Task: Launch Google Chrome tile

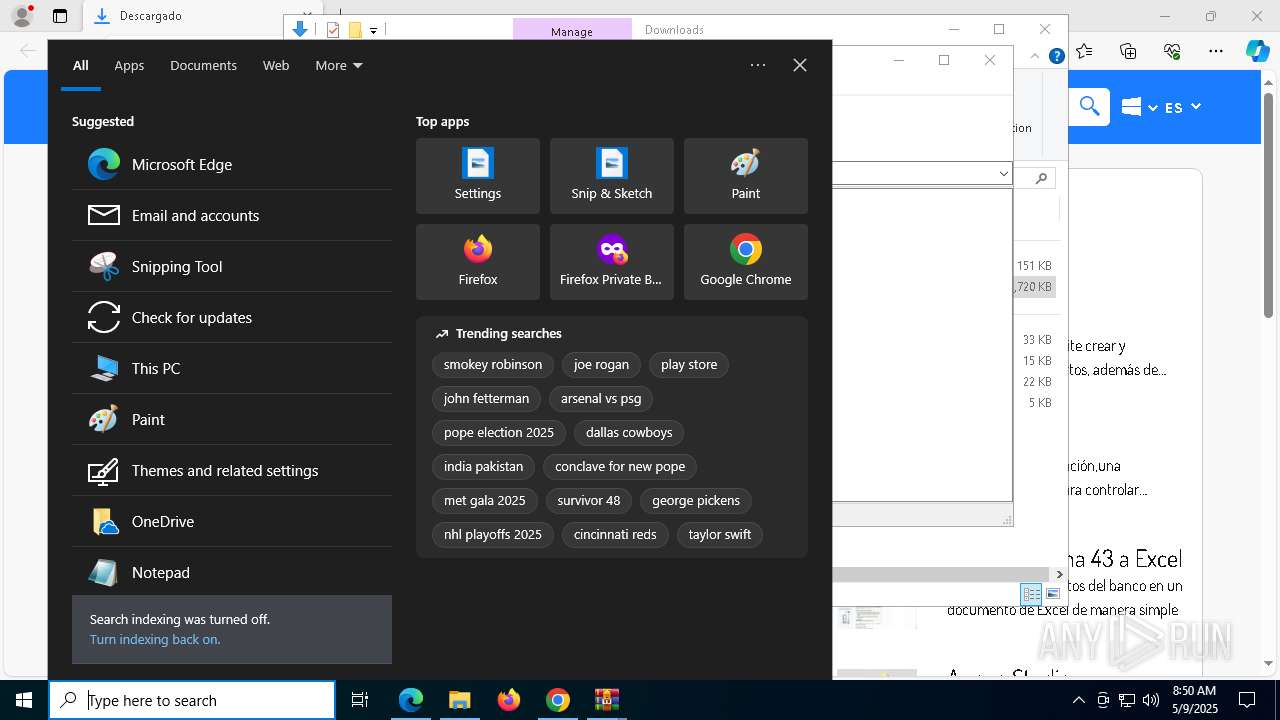Action: coord(746,262)
